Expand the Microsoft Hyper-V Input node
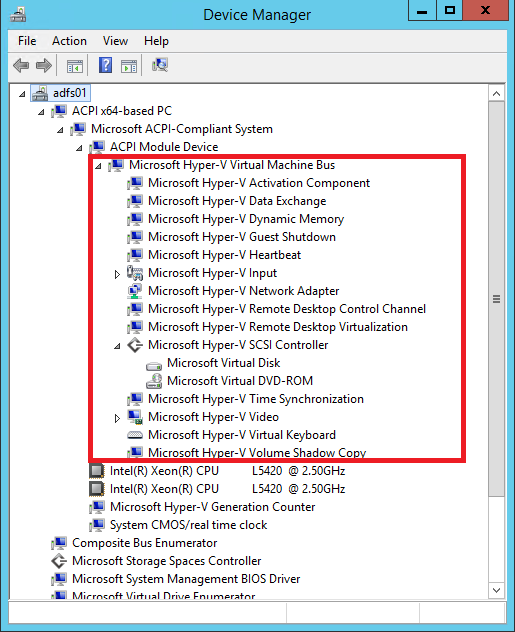 click(x=117, y=274)
